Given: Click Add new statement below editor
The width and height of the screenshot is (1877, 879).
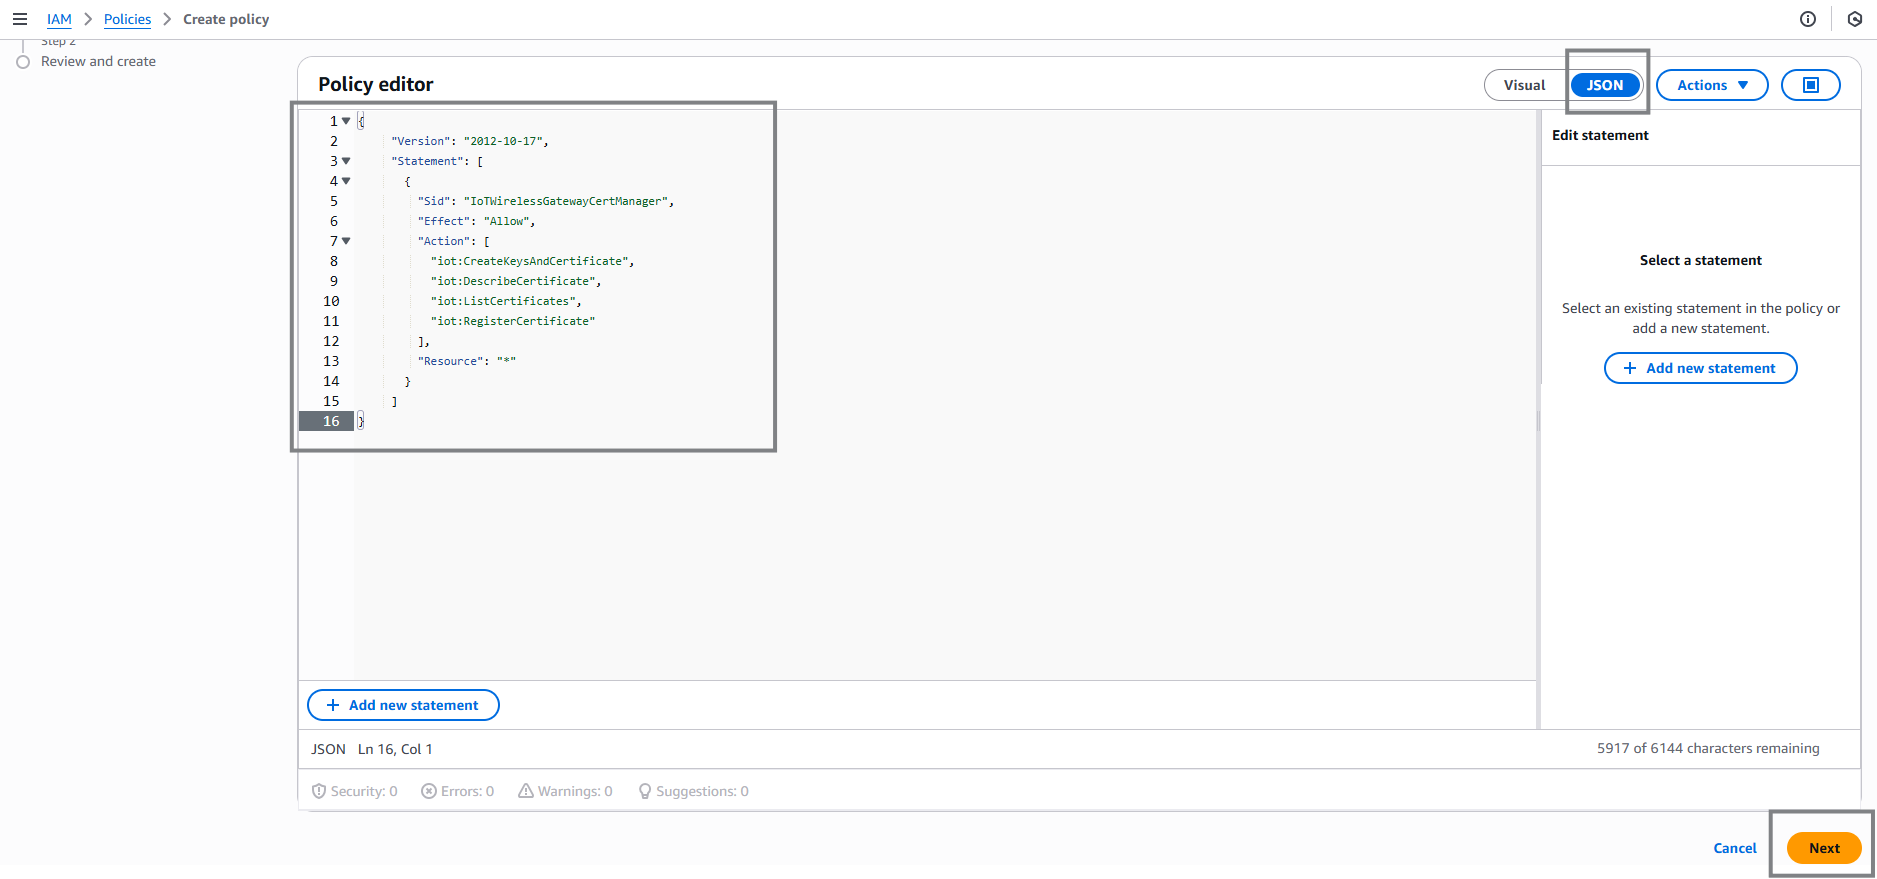Looking at the screenshot, I should click(x=403, y=705).
